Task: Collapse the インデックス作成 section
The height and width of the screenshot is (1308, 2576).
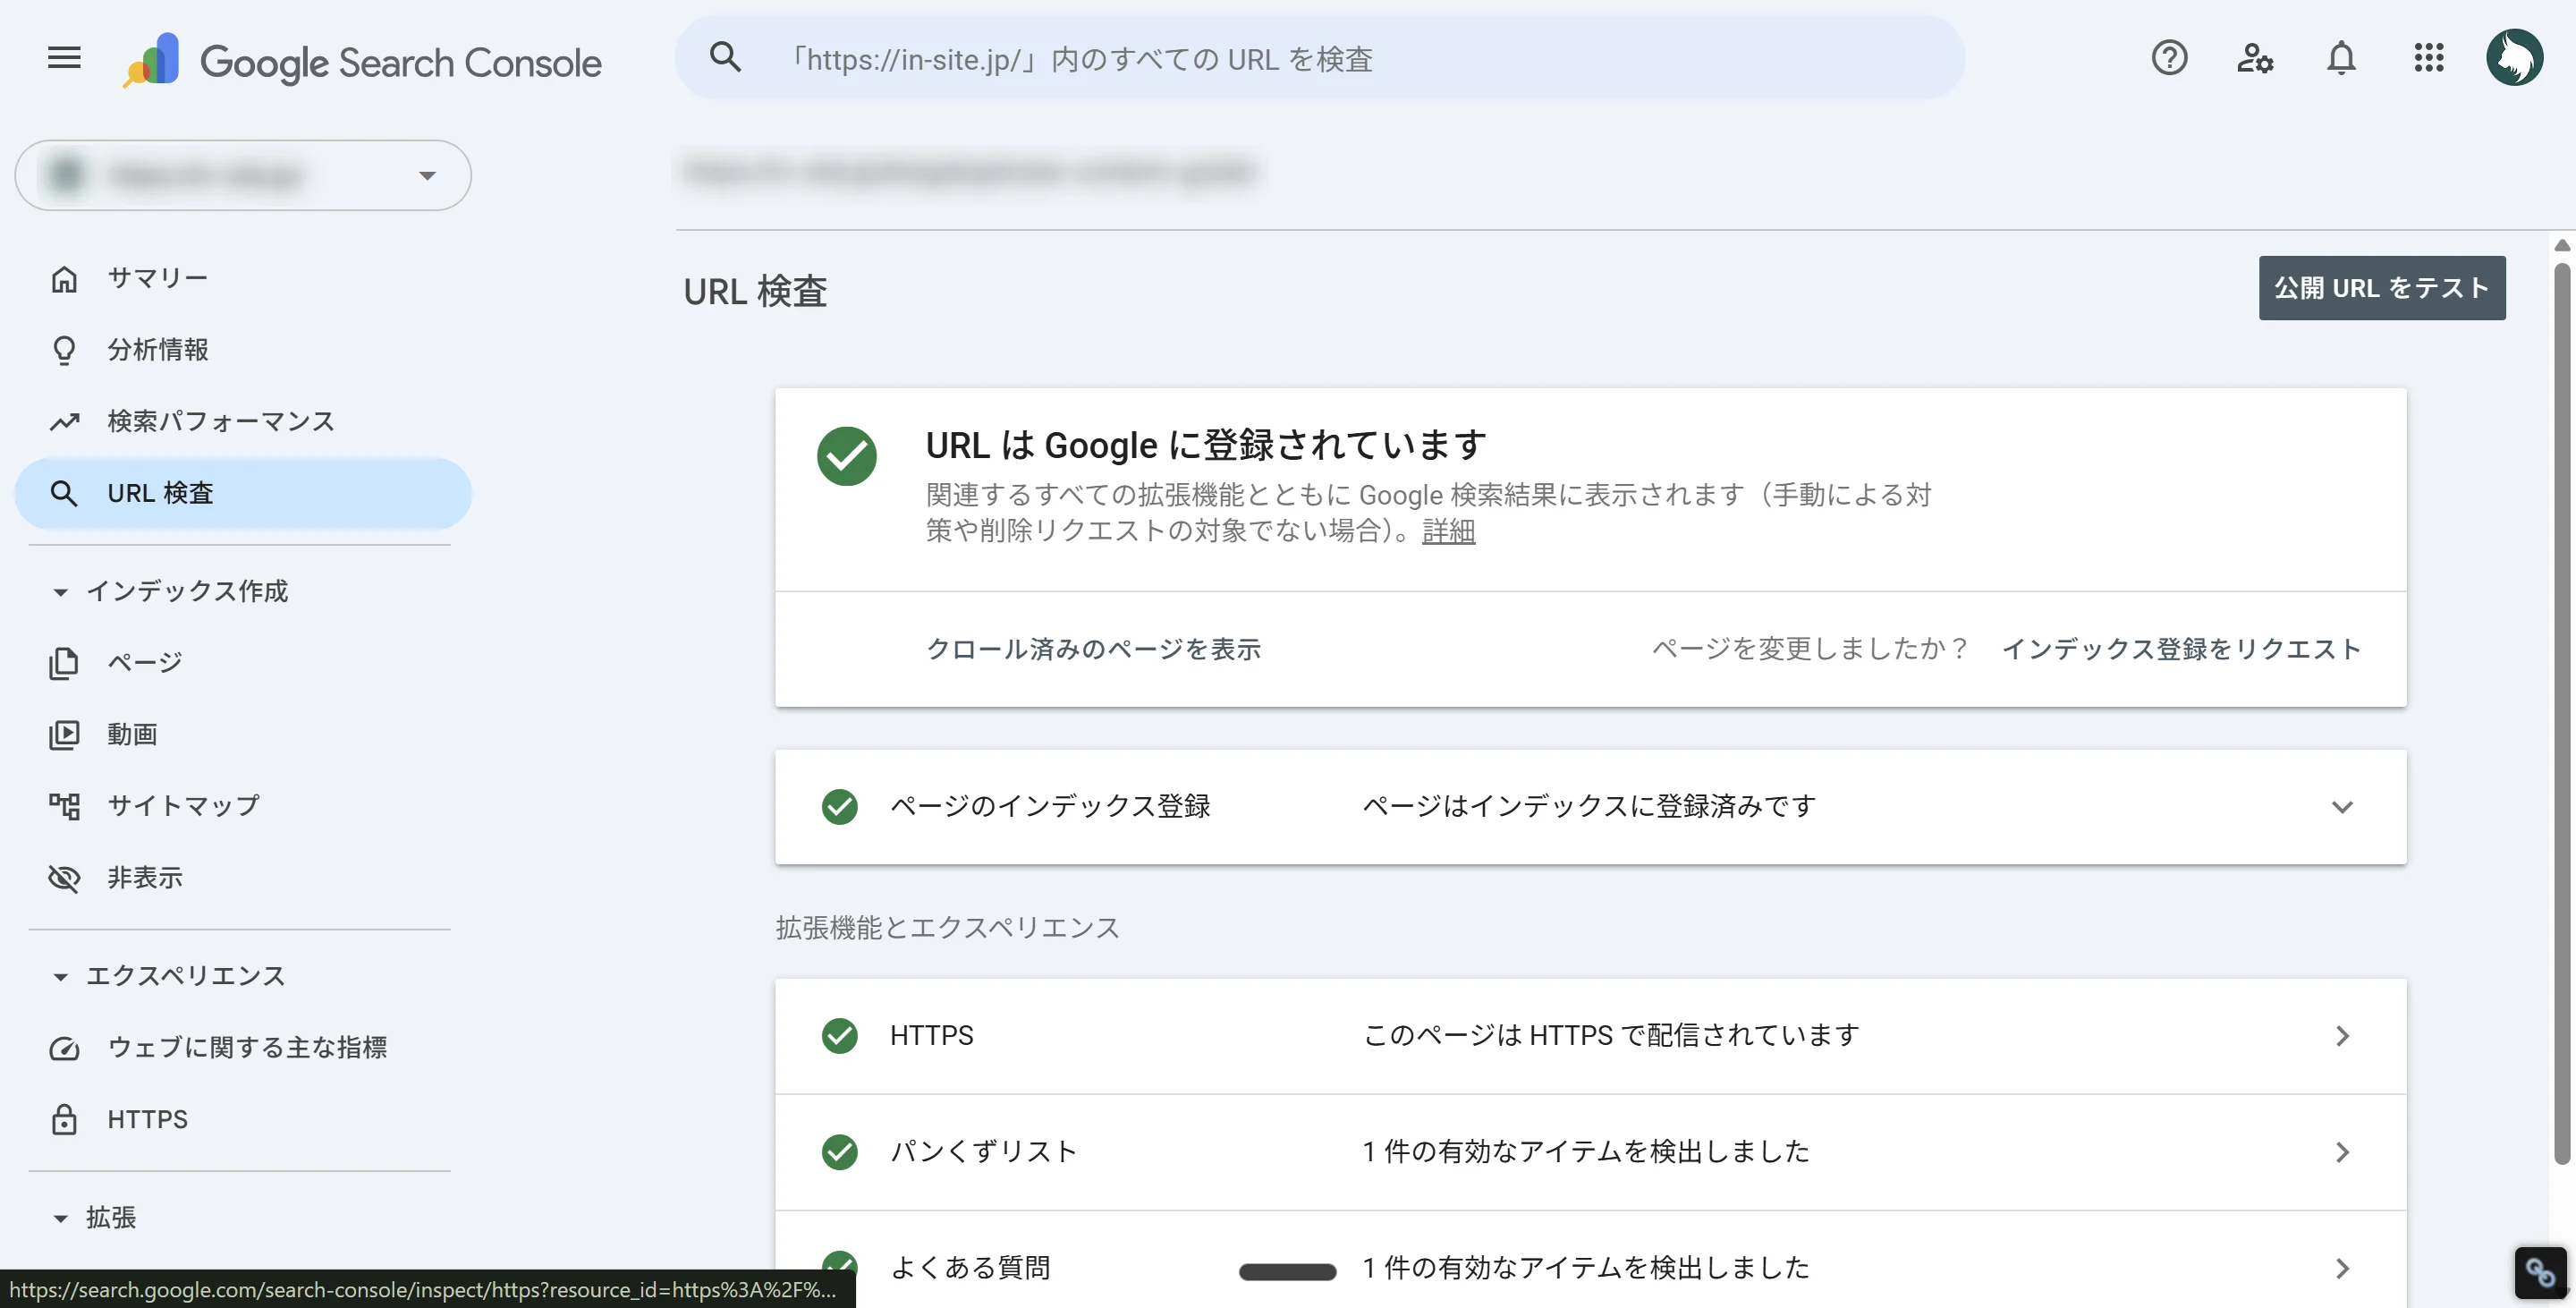Action: (x=60, y=591)
